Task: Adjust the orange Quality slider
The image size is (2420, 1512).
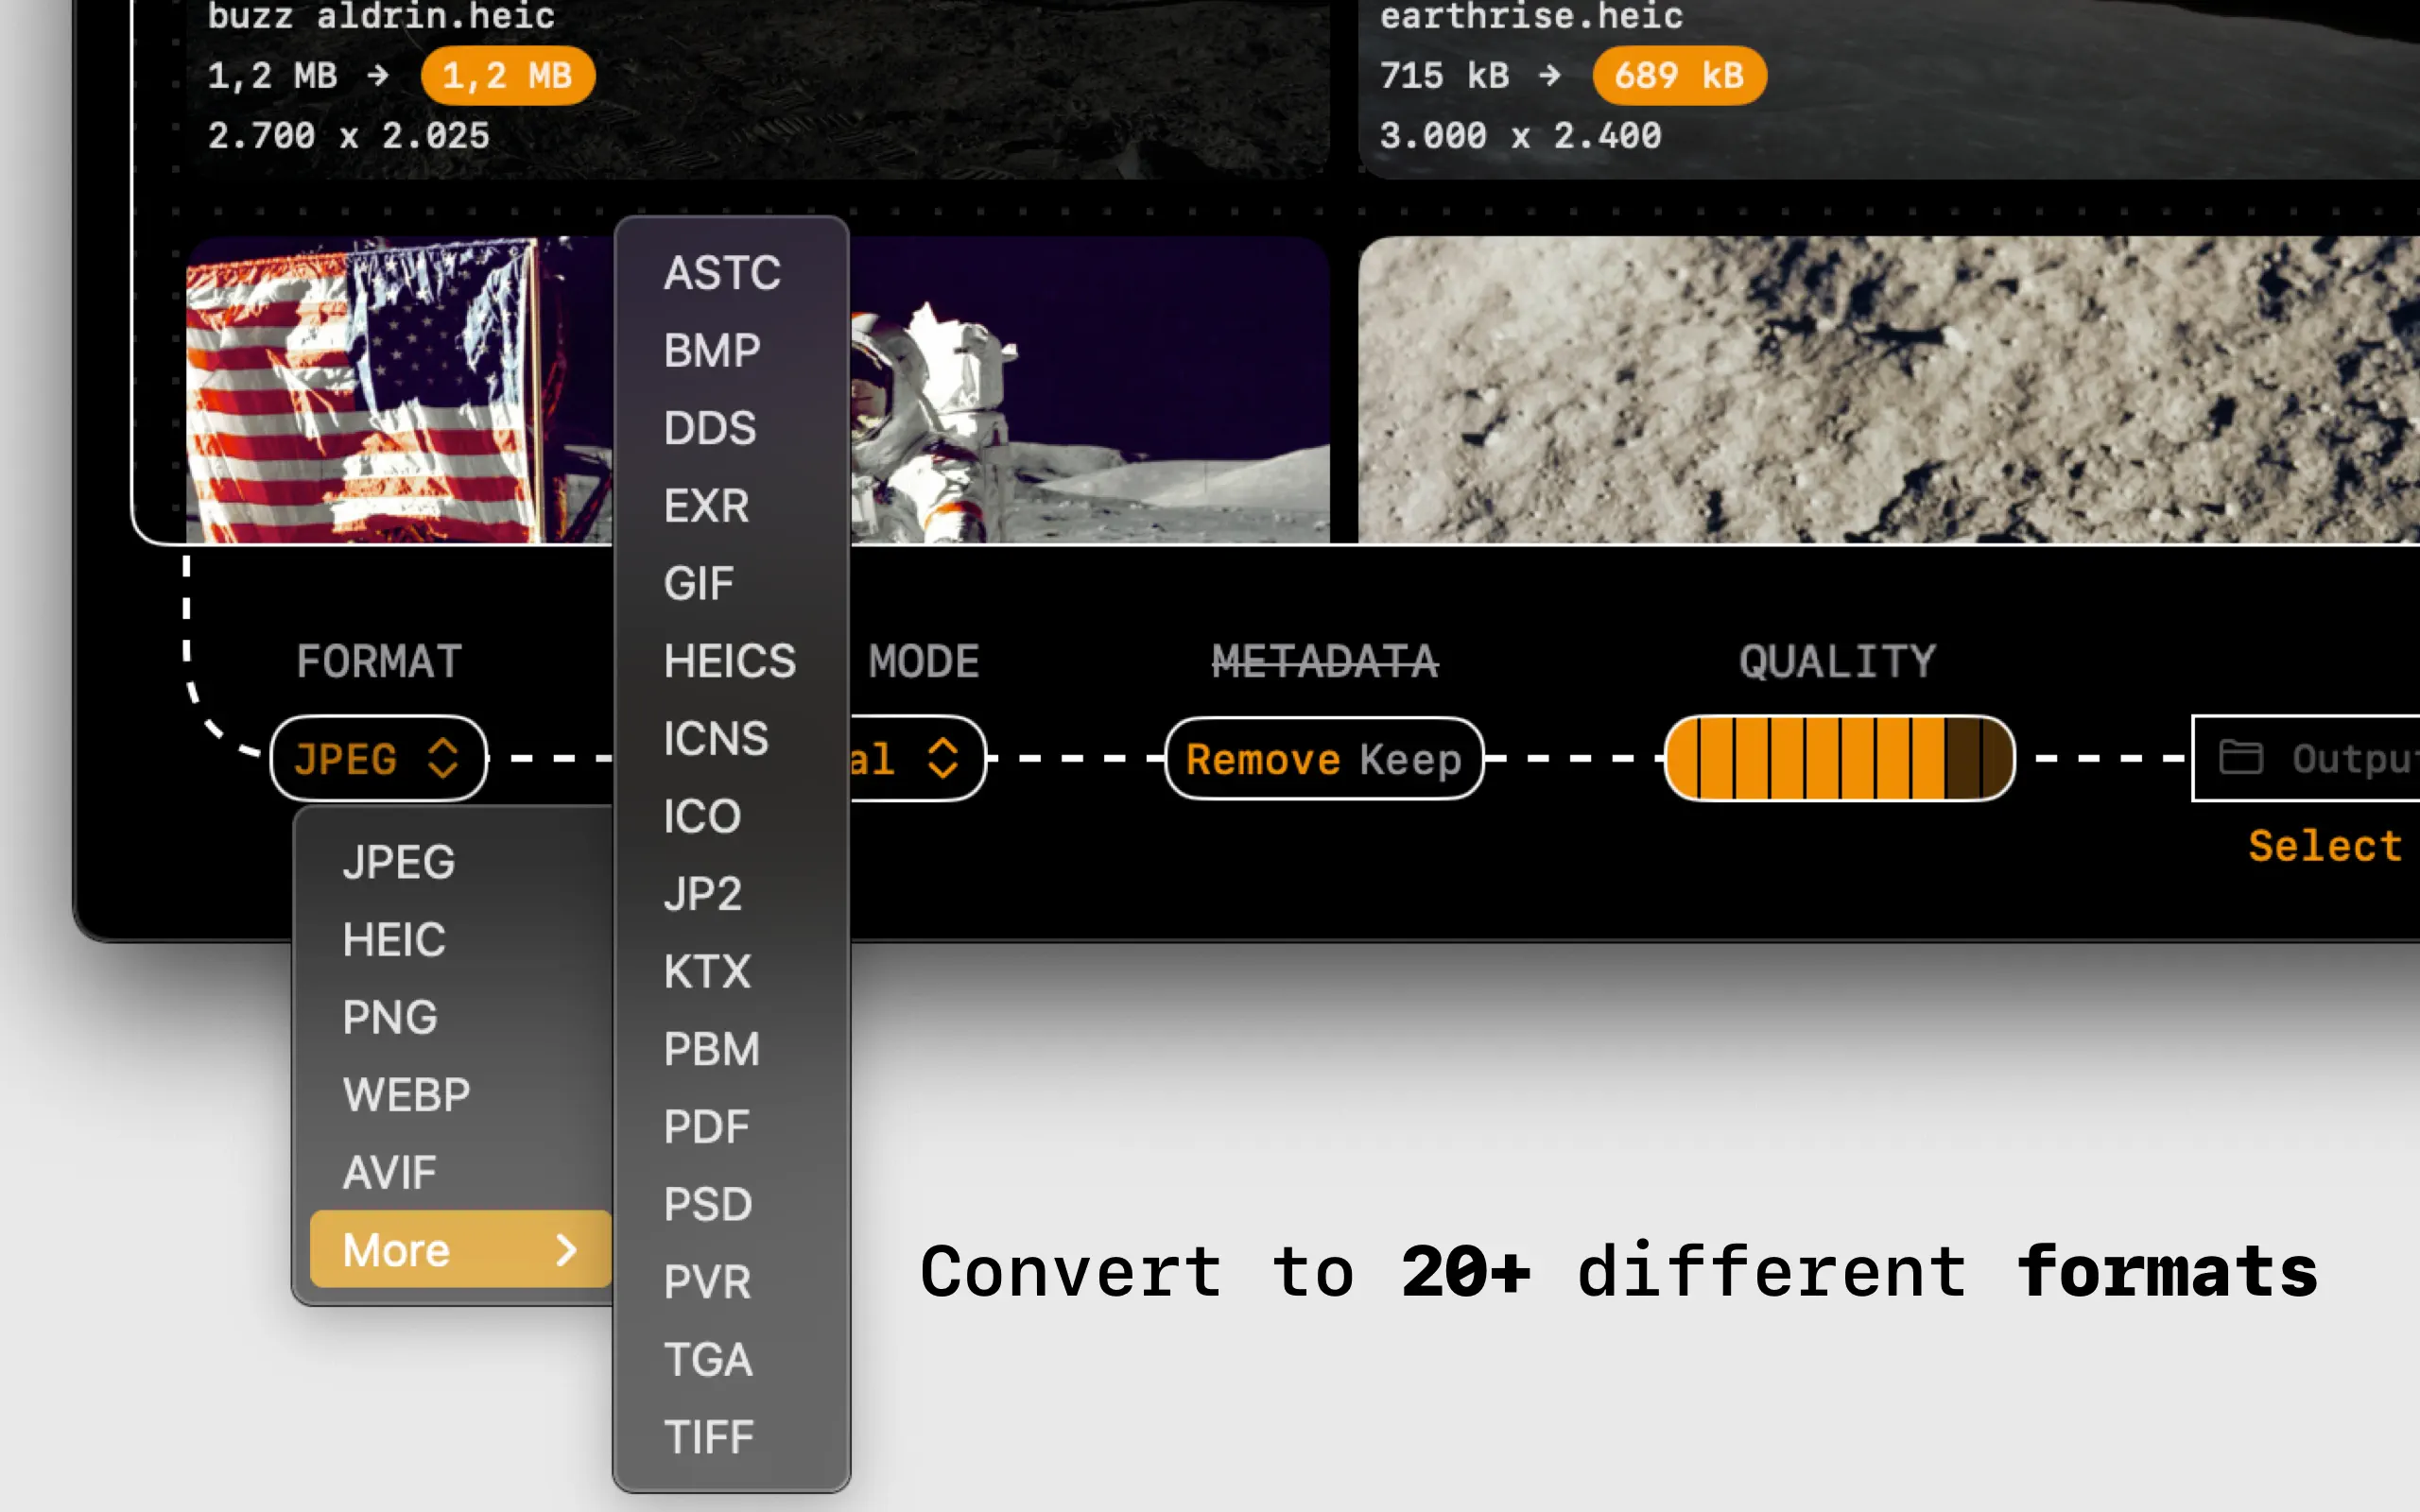Action: (1838, 758)
